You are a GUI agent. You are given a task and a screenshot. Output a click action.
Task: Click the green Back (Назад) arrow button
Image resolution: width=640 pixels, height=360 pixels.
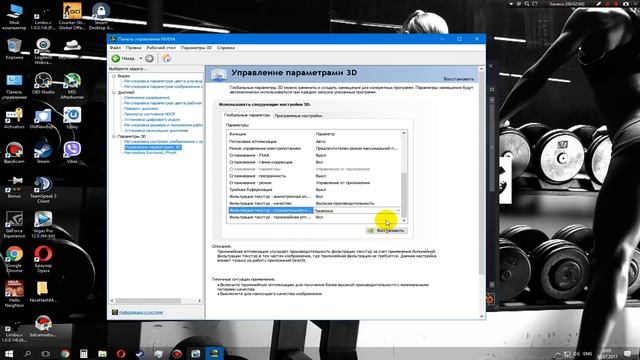tap(116, 58)
